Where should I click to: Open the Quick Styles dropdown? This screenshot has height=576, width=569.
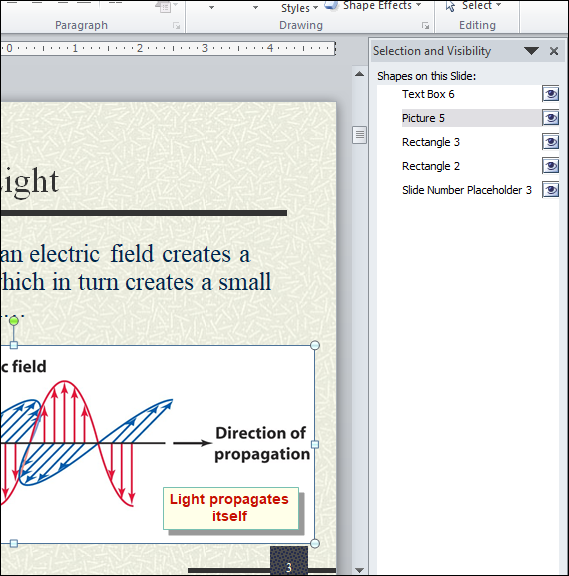coord(299,8)
